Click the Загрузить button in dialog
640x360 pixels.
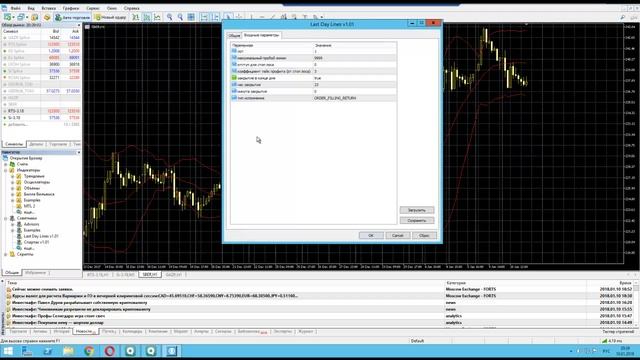417,210
